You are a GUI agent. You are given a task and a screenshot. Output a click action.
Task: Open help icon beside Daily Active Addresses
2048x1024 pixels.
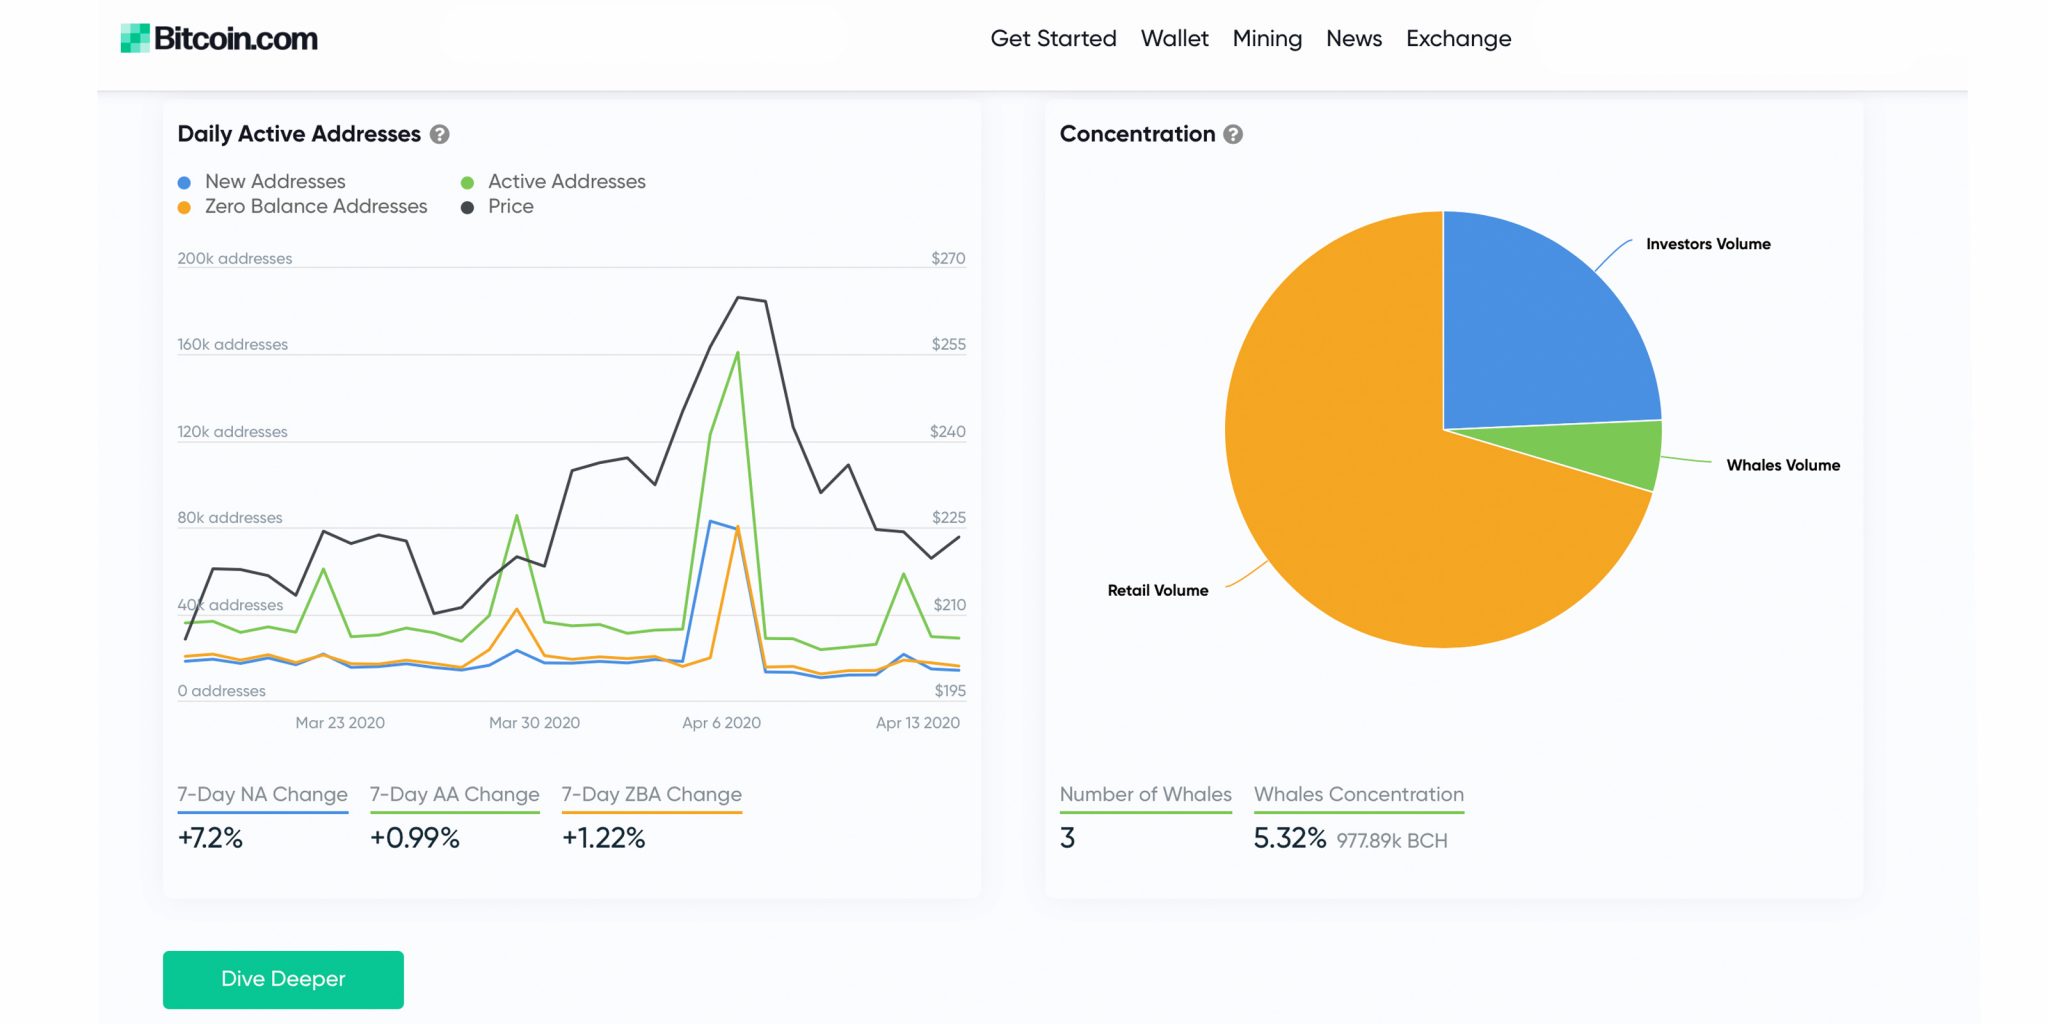coord(439,134)
